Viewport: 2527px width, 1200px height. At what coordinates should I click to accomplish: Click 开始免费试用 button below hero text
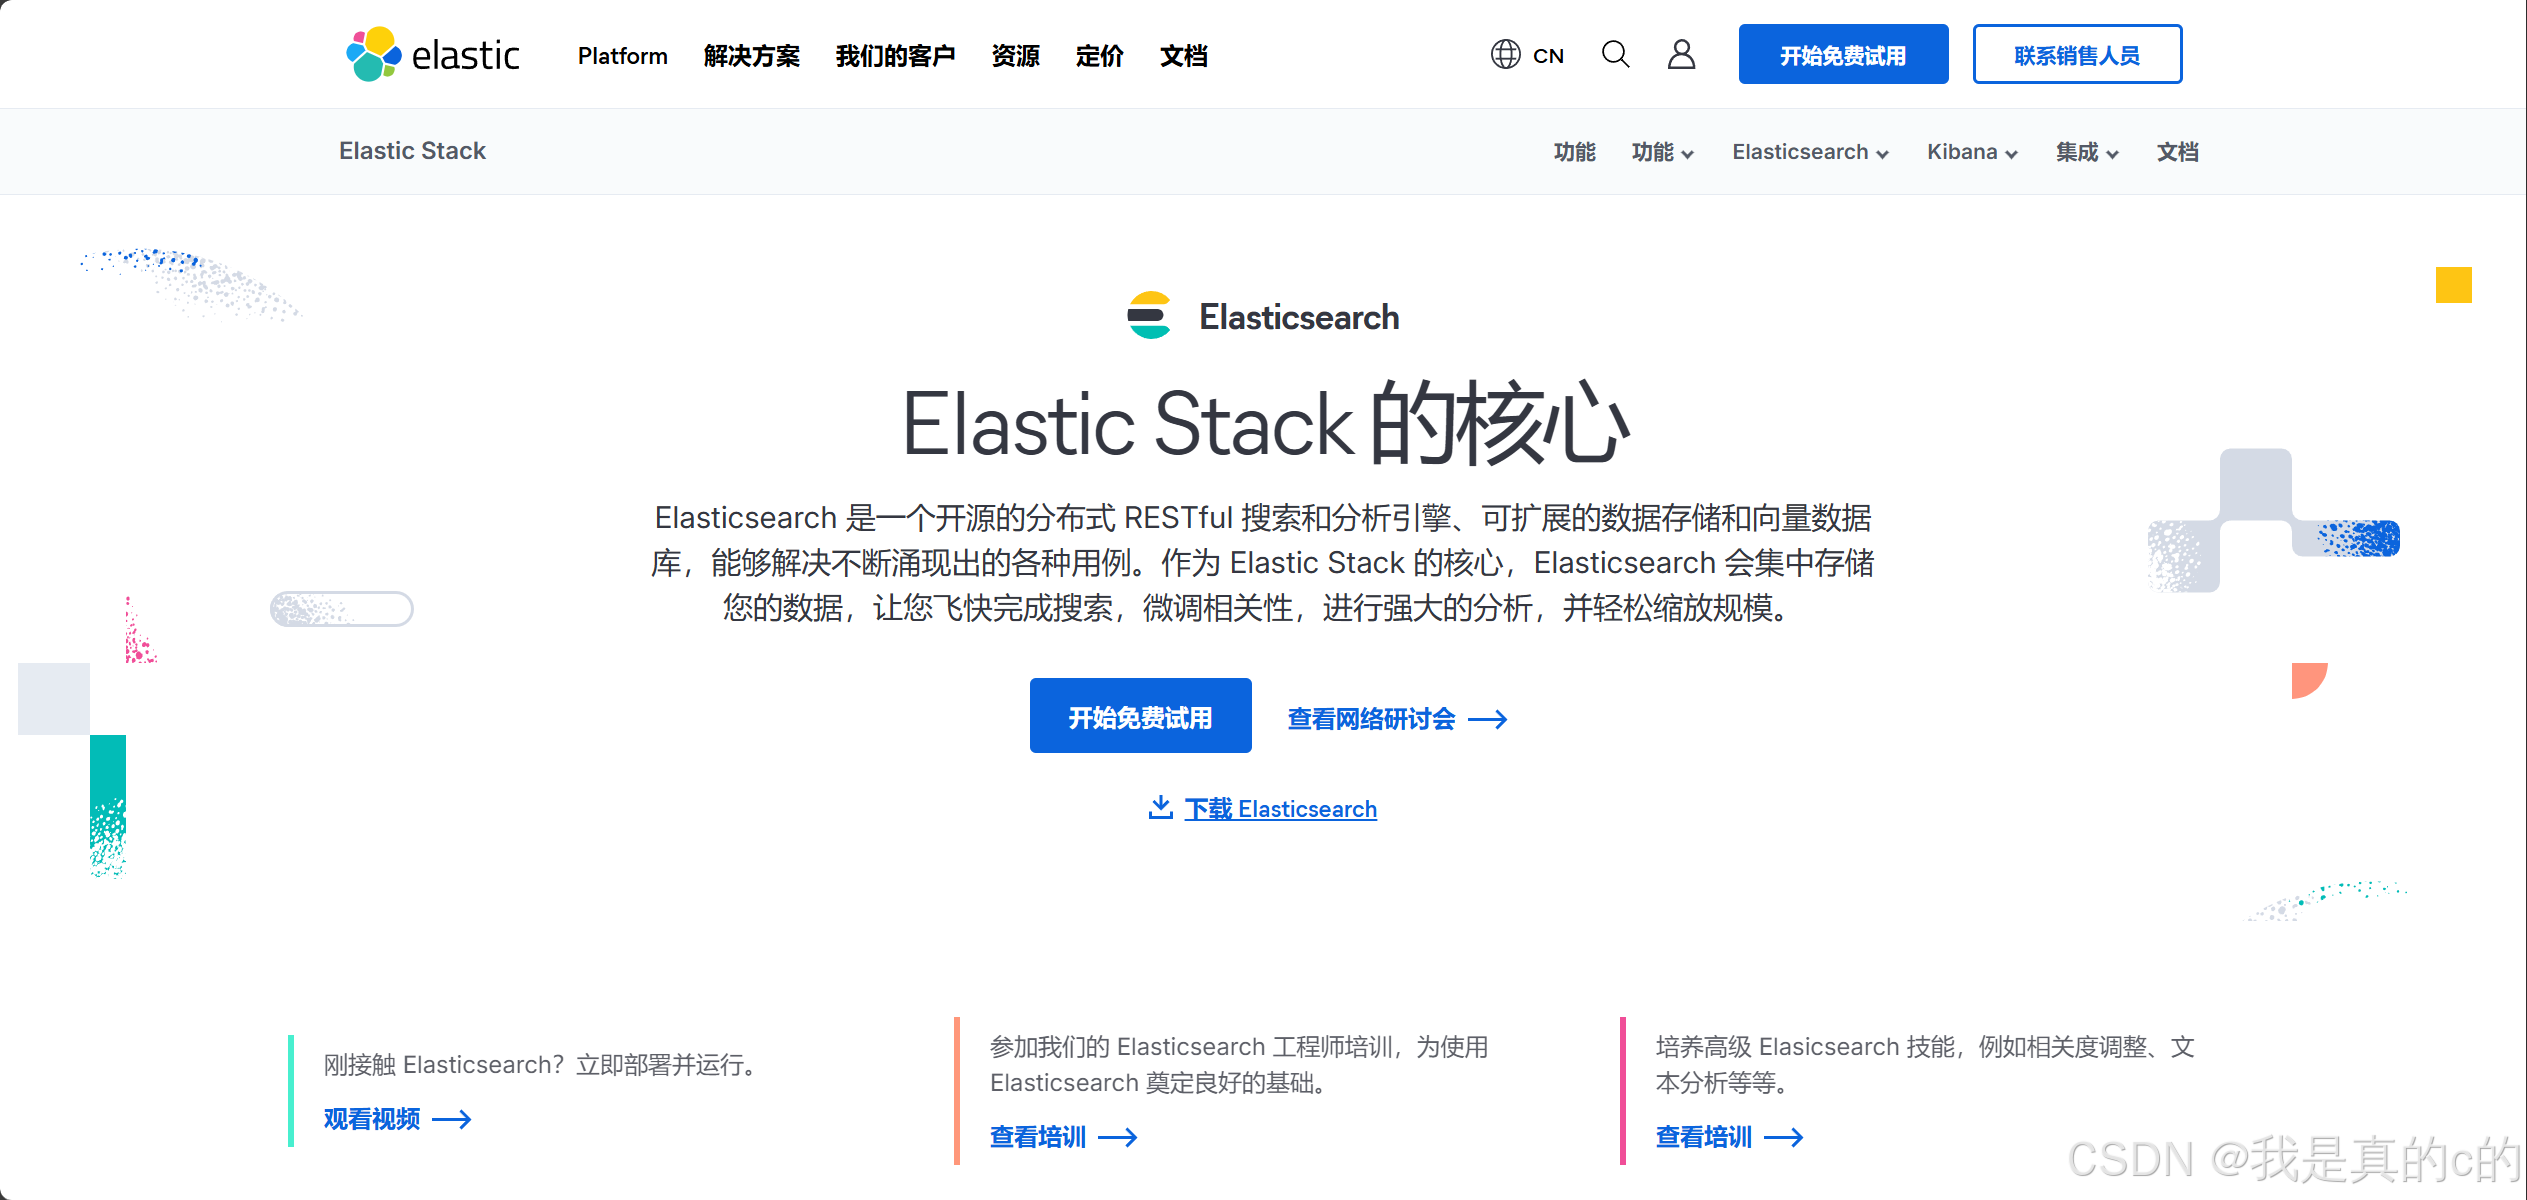[x=1140, y=716]
